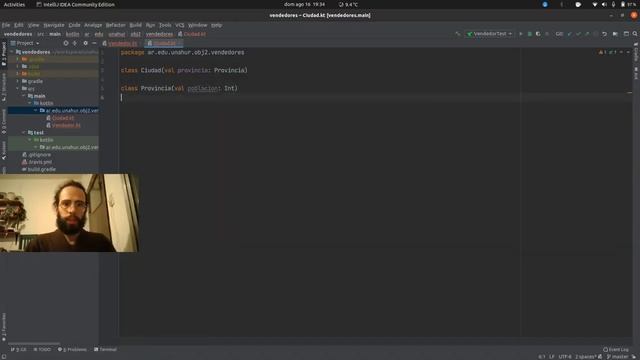Viewport: 640px width, 360px height.
Task: Collapse the main folder node
Action: point(24,96)
